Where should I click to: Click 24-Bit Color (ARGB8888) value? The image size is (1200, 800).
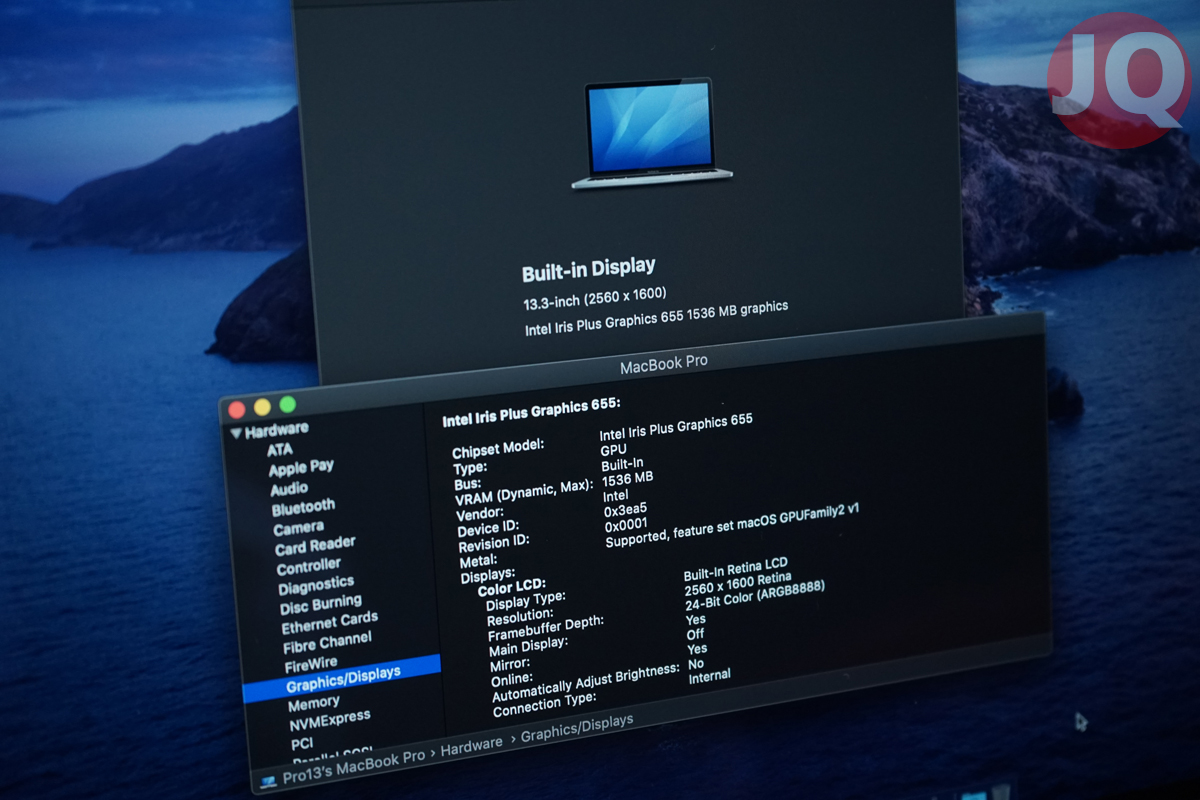755,596
